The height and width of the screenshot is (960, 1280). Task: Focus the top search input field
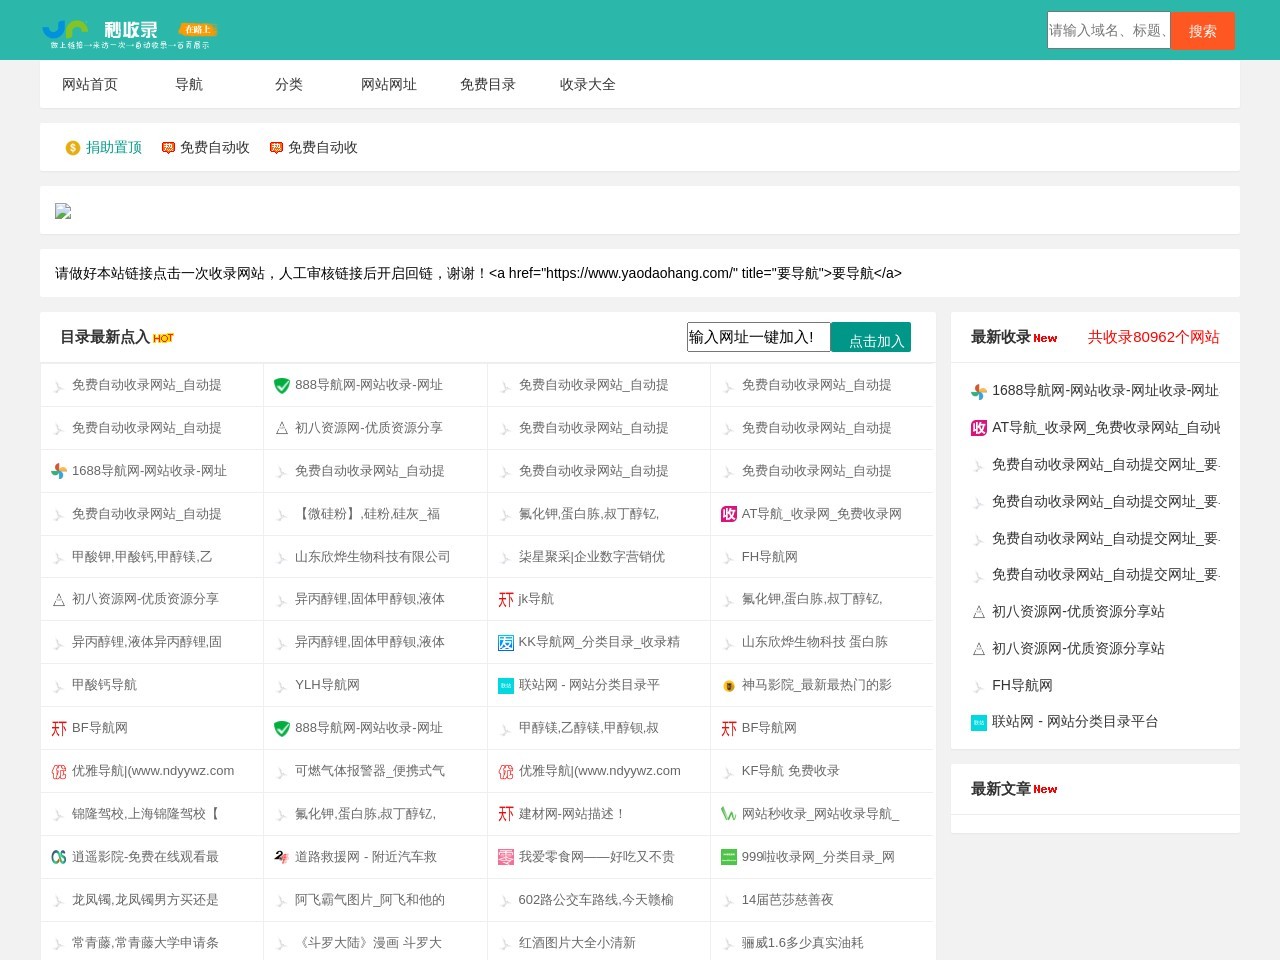pyautogui.click(x=1108, y=31)
